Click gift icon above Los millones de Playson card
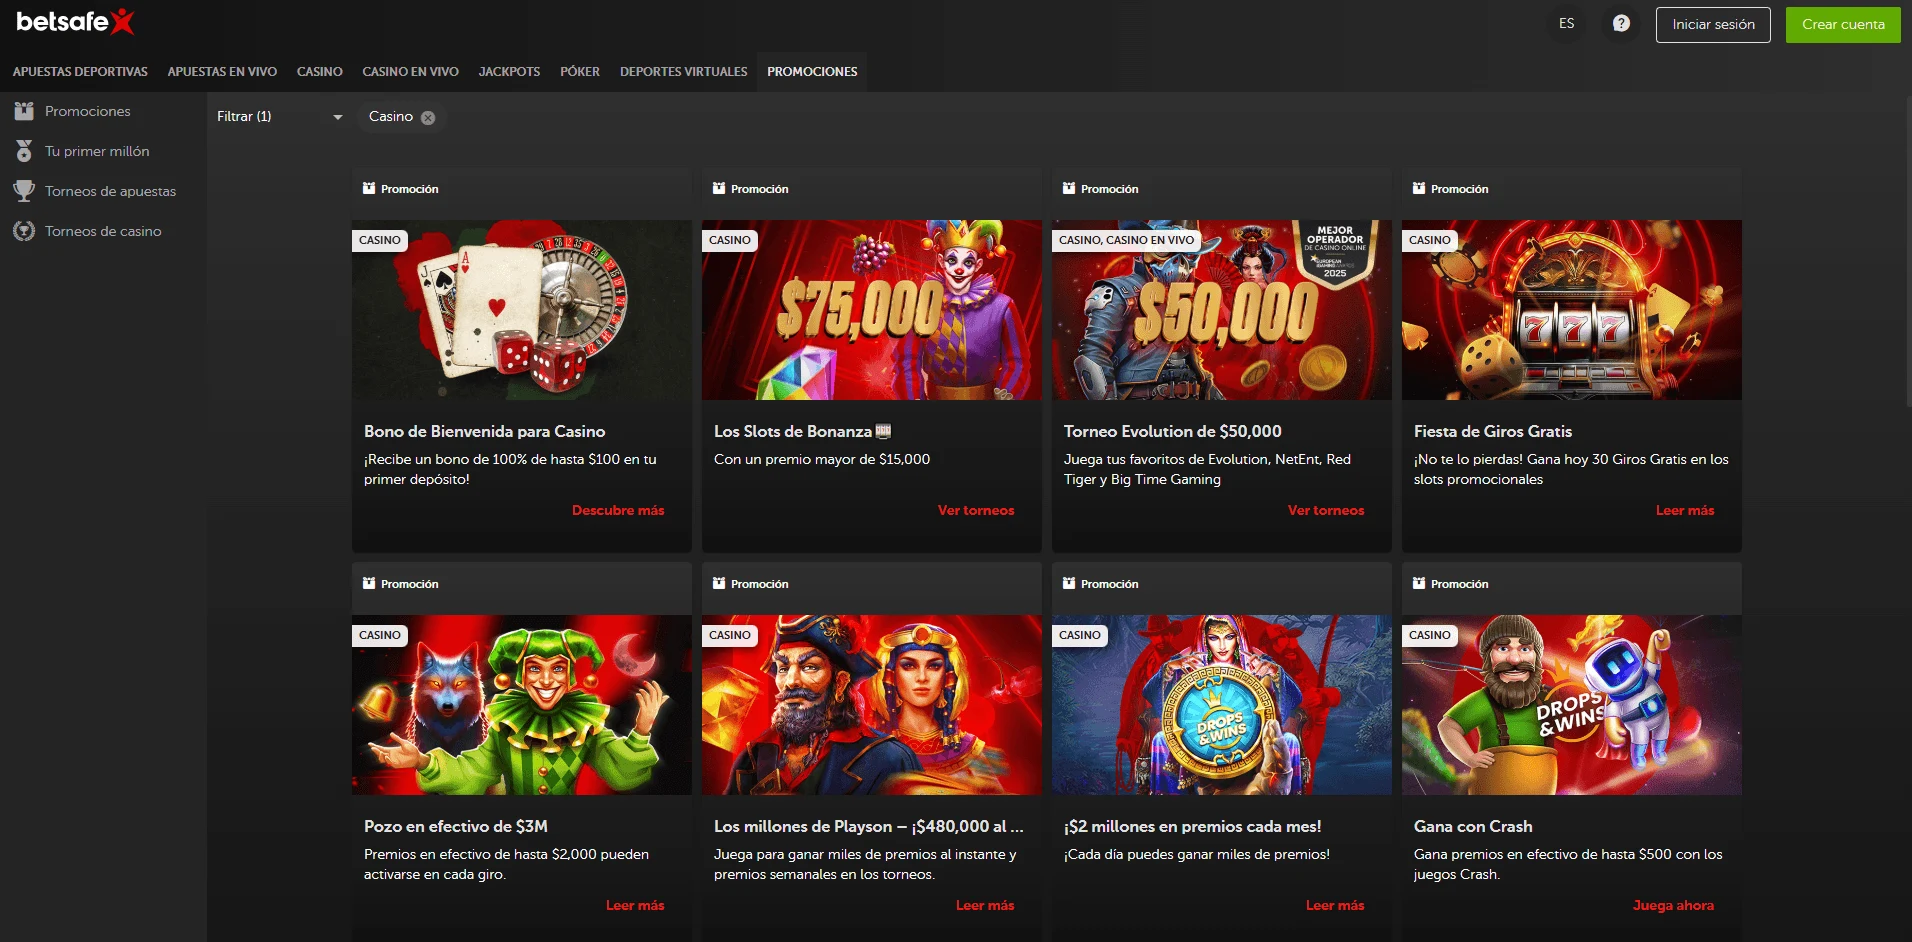Screen dimensions: 1912x942 click(719, 583)
